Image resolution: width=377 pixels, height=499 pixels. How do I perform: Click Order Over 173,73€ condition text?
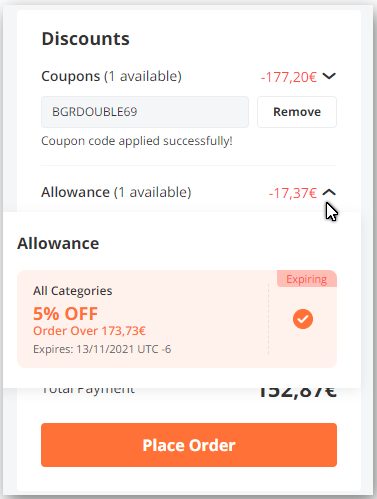tap(89, 331)
